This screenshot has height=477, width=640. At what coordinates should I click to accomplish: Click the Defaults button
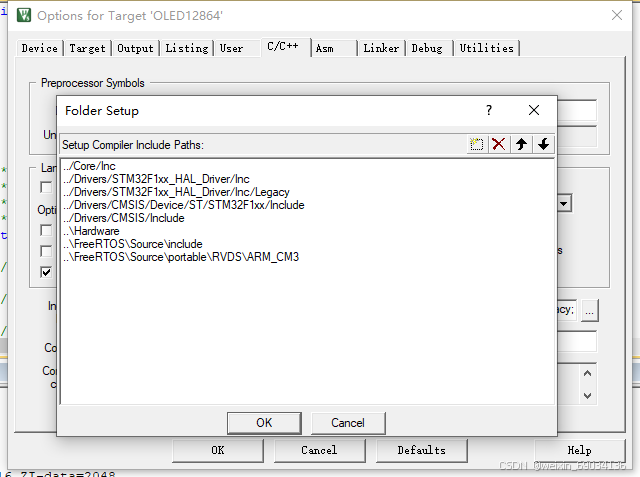[x=422, y=450]
